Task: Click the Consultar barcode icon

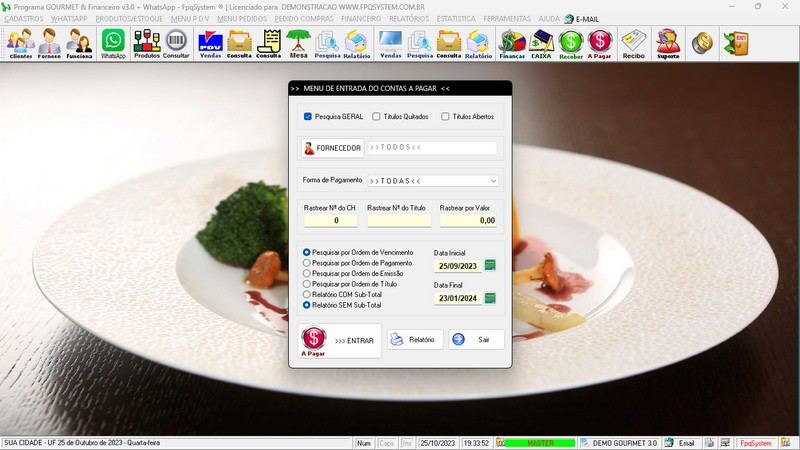Action: (176, 43)
